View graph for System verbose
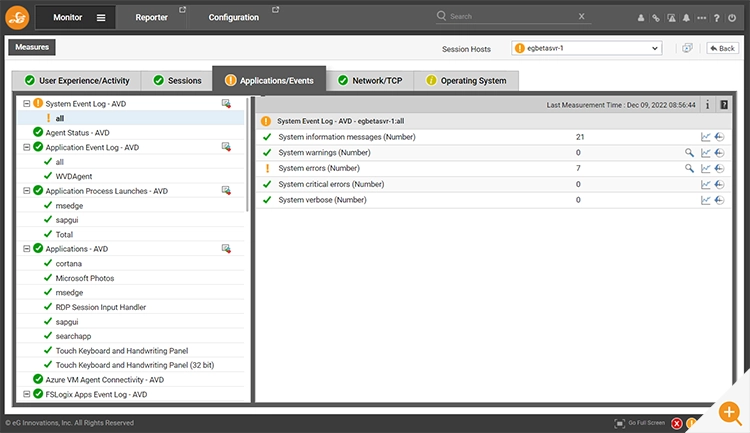The image size is (750, 433). (x=706, y=200)
